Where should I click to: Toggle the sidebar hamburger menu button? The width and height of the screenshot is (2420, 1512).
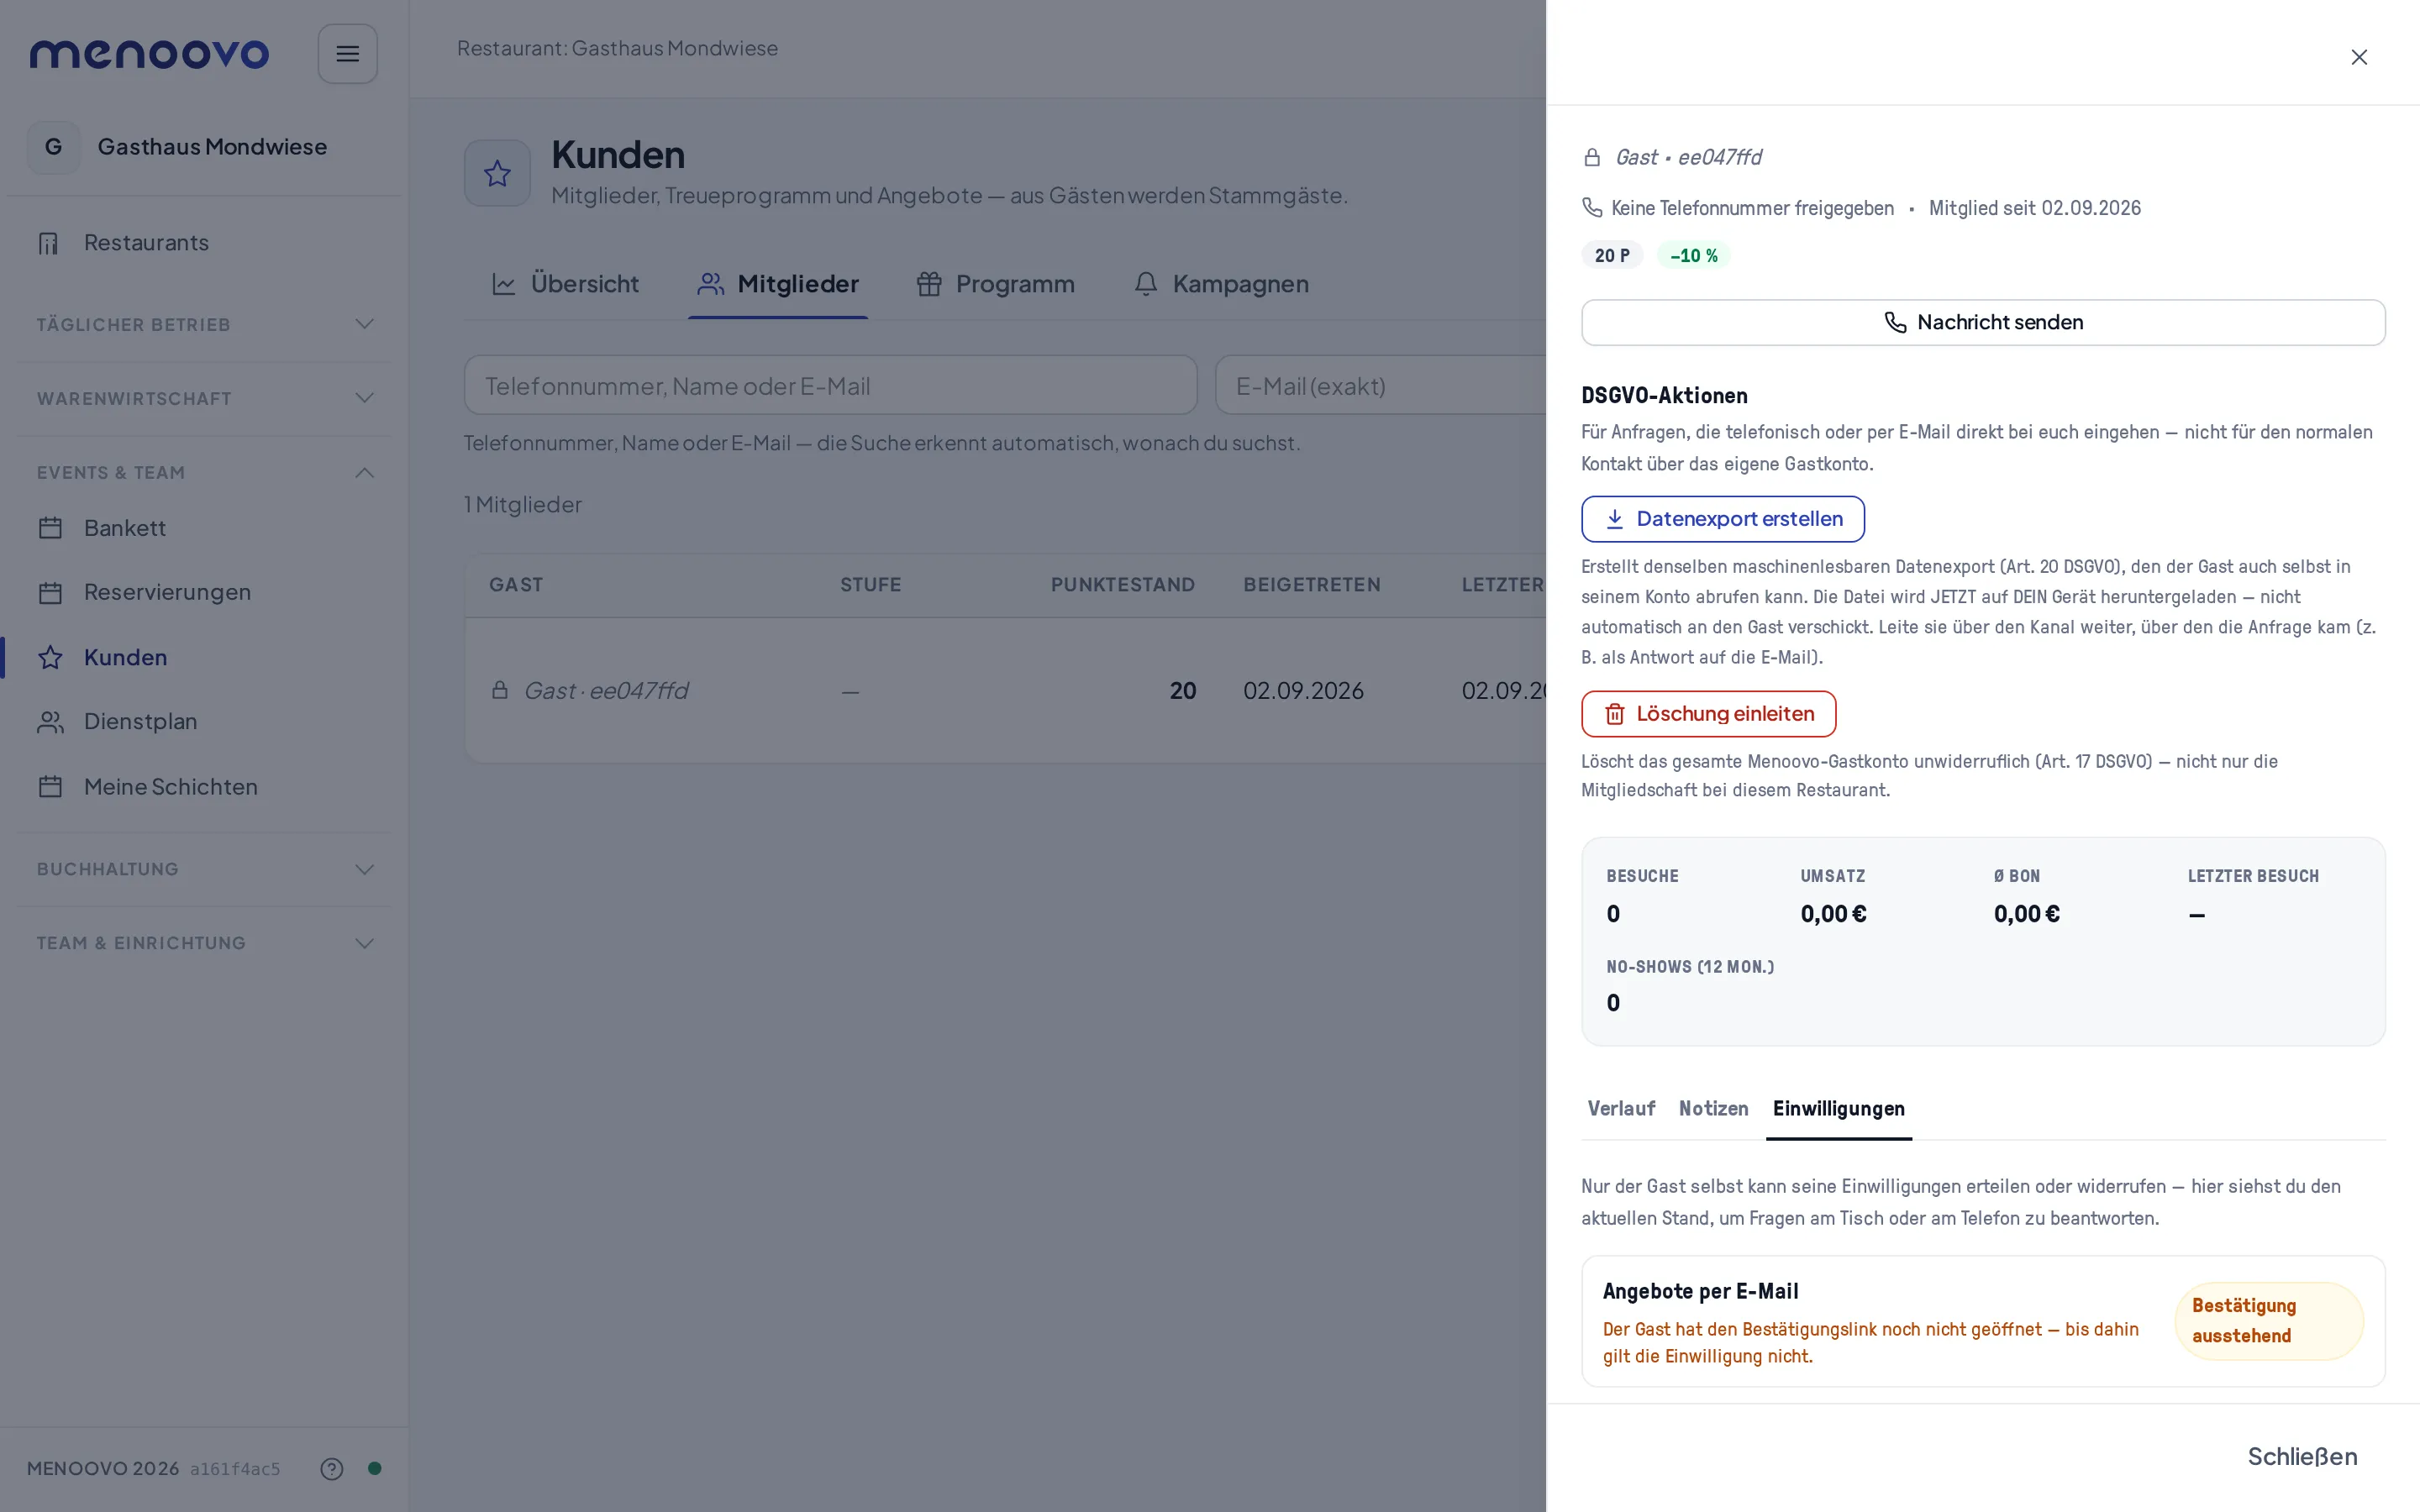347,54
